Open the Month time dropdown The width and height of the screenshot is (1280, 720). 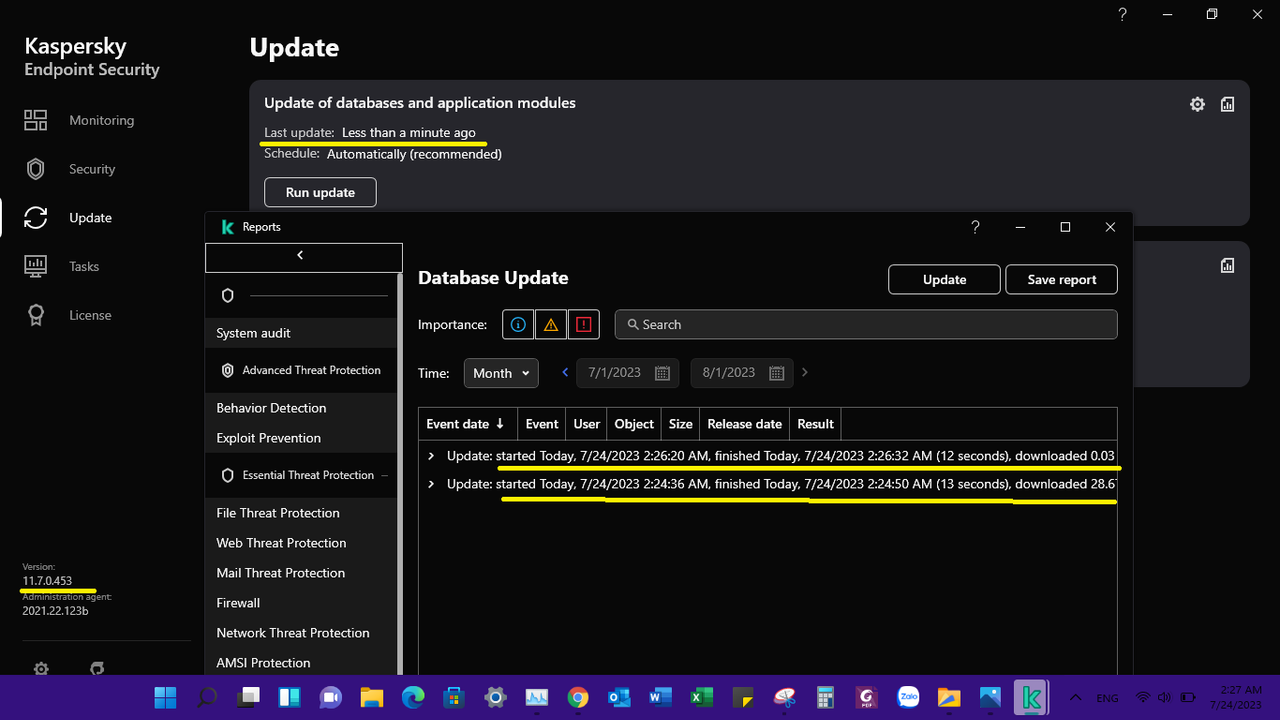[x=501, y=373]
